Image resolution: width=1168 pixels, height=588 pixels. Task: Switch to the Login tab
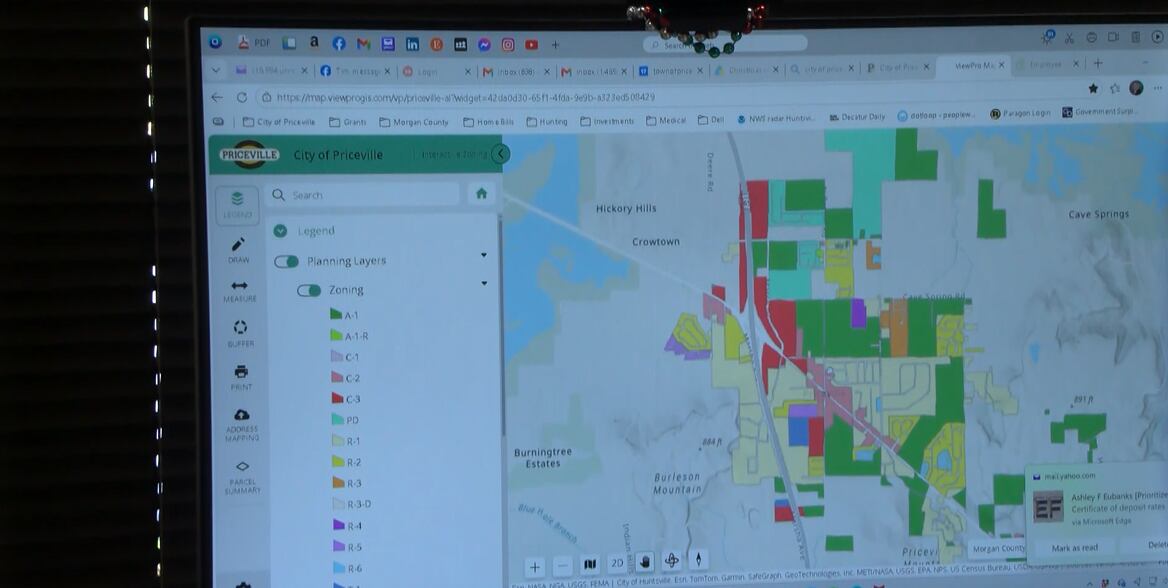coord(437,72)
